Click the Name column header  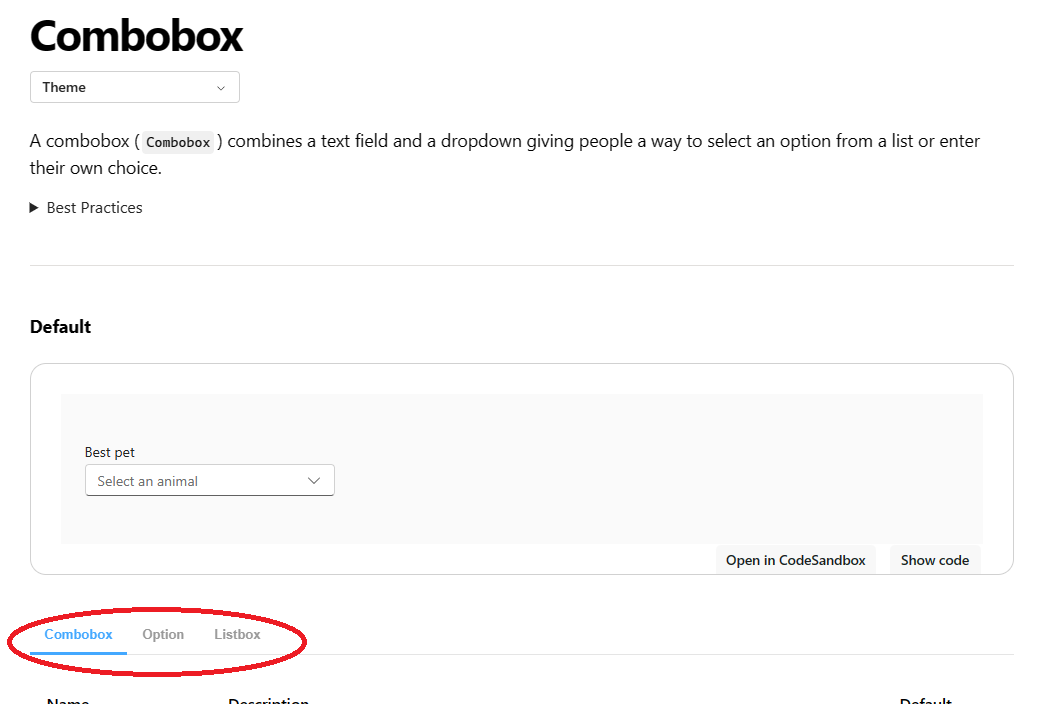point(67,700)
